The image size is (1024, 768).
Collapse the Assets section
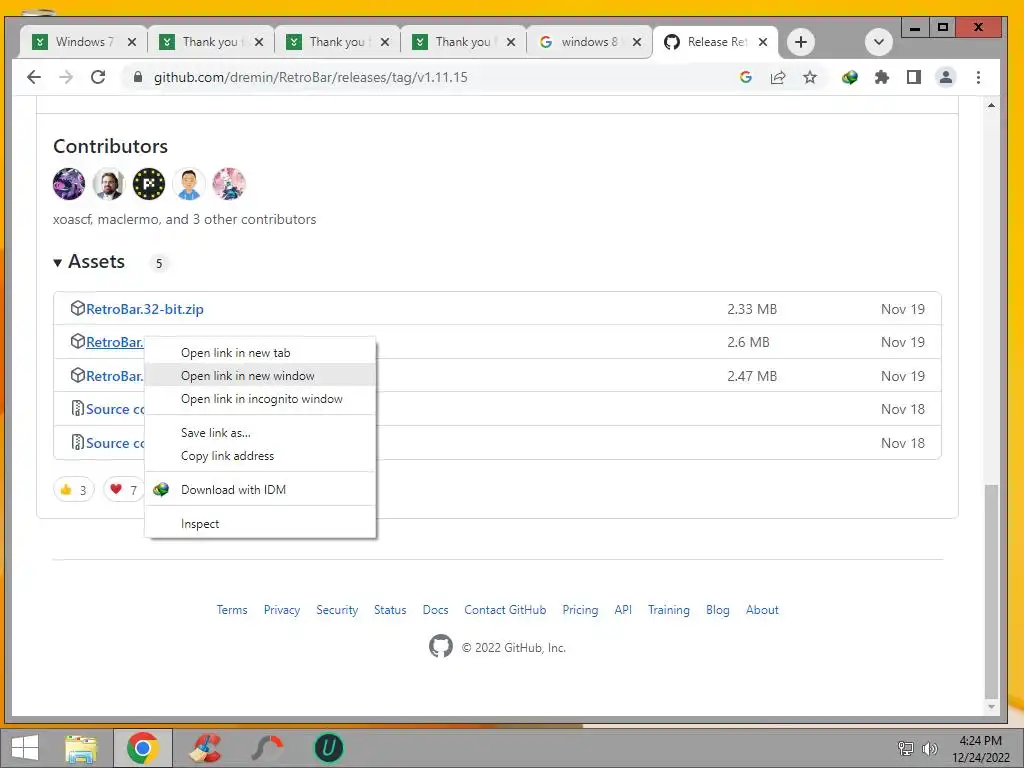pos(89,262)
